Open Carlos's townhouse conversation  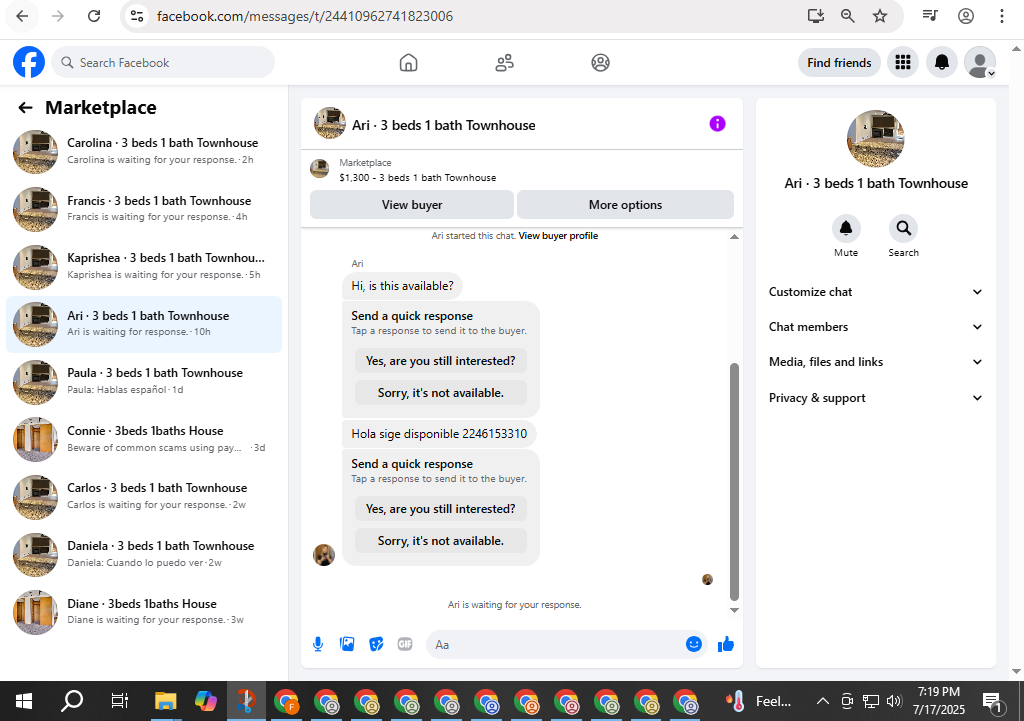144,496
